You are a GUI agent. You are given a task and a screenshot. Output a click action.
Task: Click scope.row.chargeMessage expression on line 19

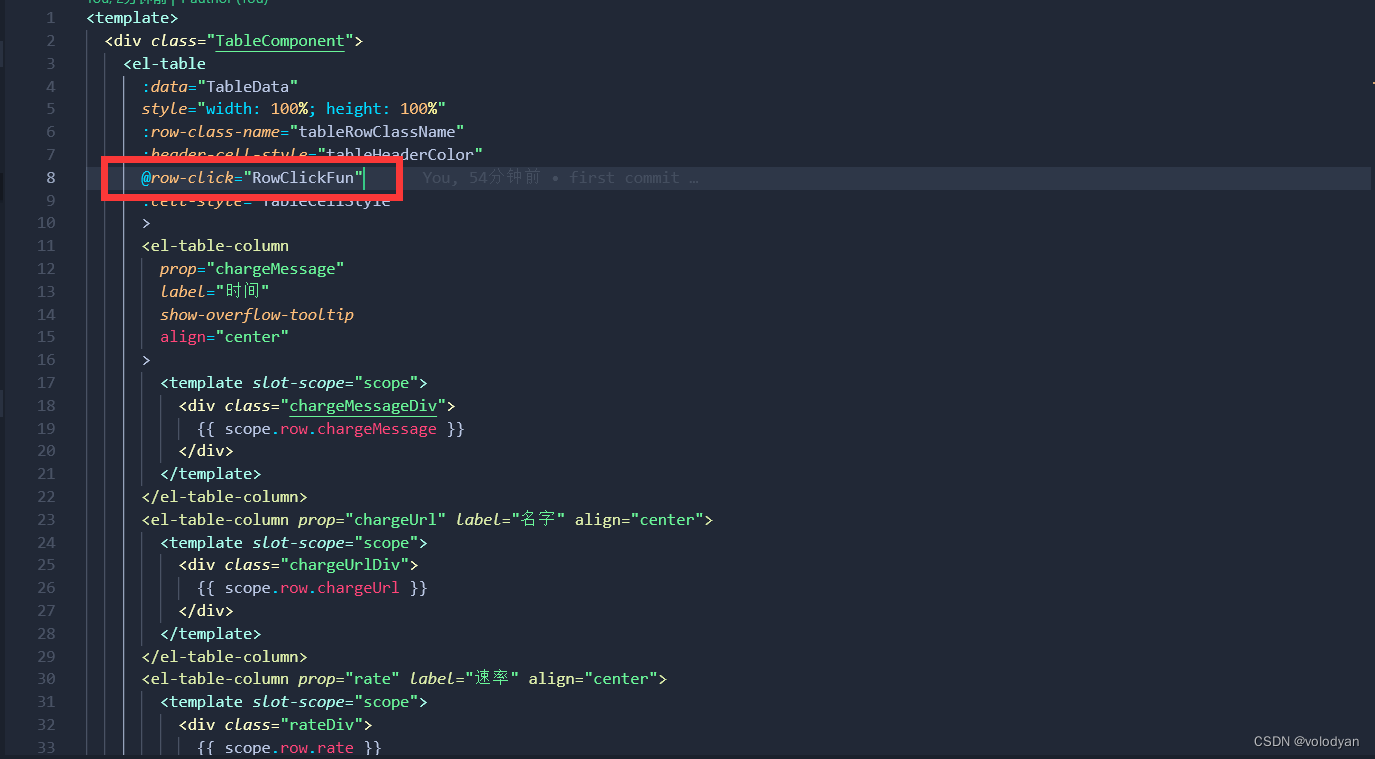331,428
